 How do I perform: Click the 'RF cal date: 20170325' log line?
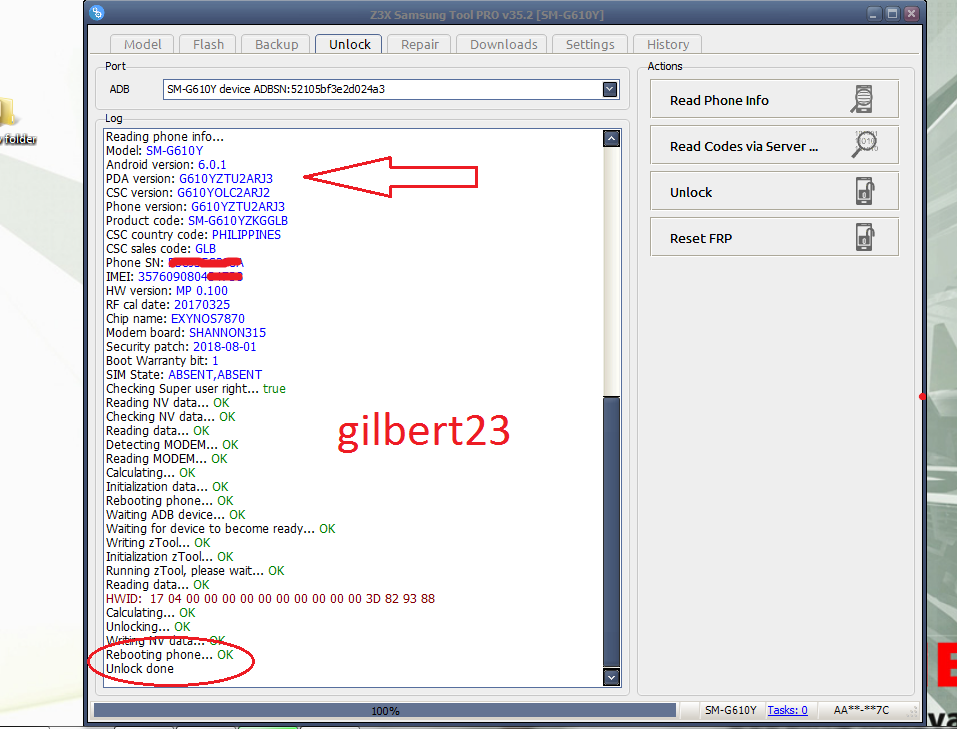[x=168, y=305]
